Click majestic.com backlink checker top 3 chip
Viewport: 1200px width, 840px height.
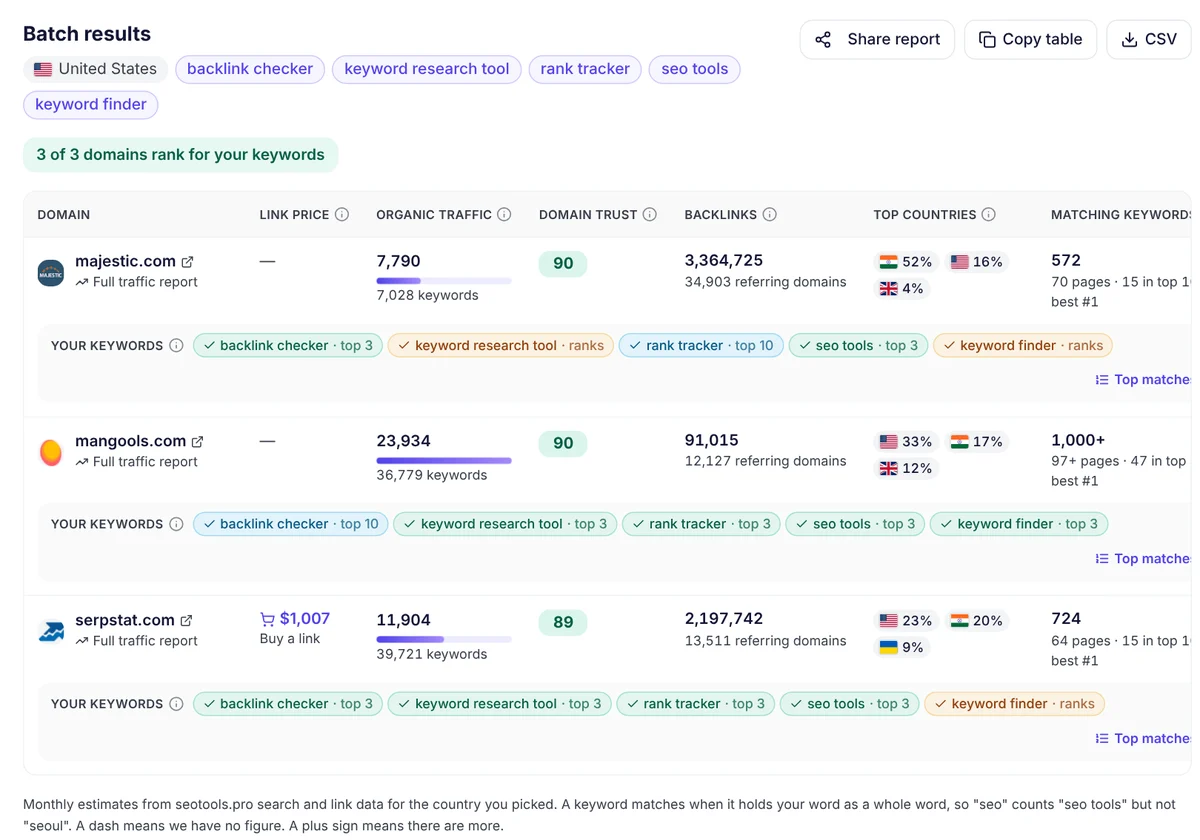pos(288,346)
